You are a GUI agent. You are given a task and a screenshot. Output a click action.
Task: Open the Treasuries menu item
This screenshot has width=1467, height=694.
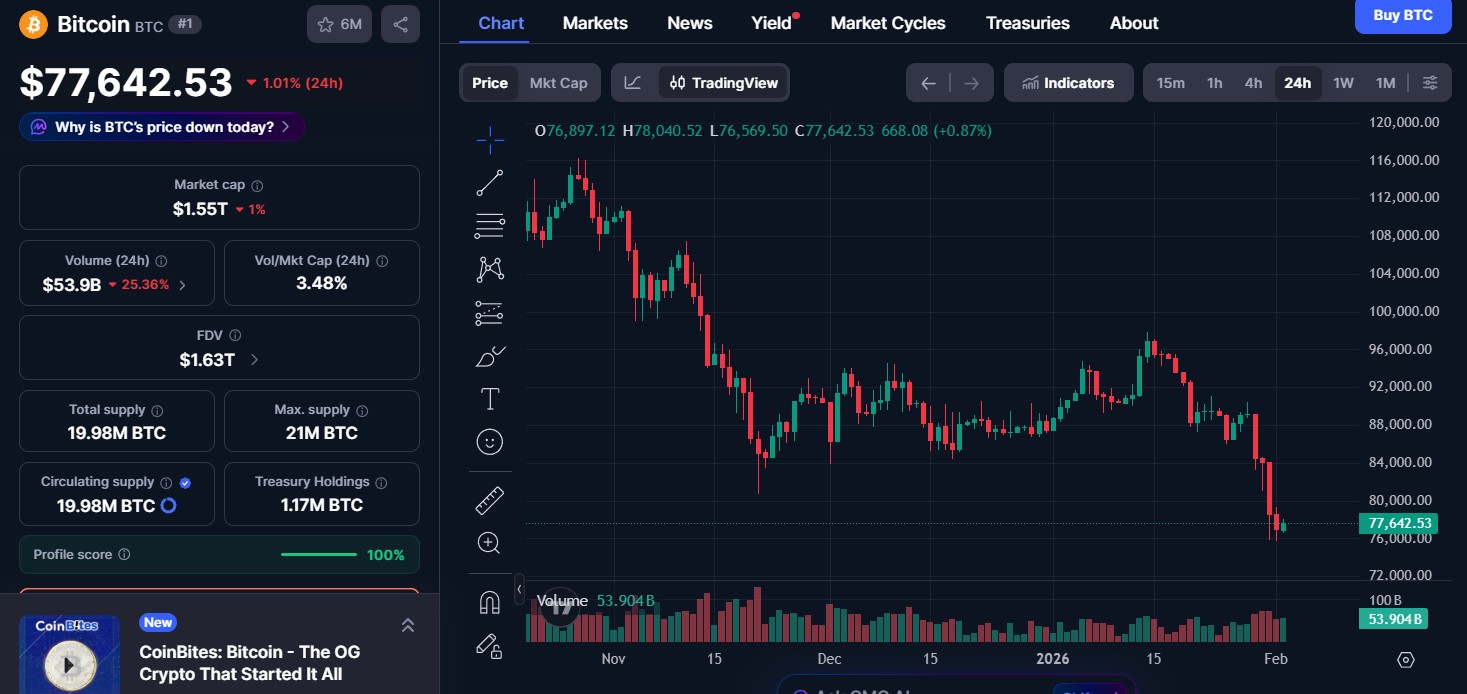[x=1027, y=22]
